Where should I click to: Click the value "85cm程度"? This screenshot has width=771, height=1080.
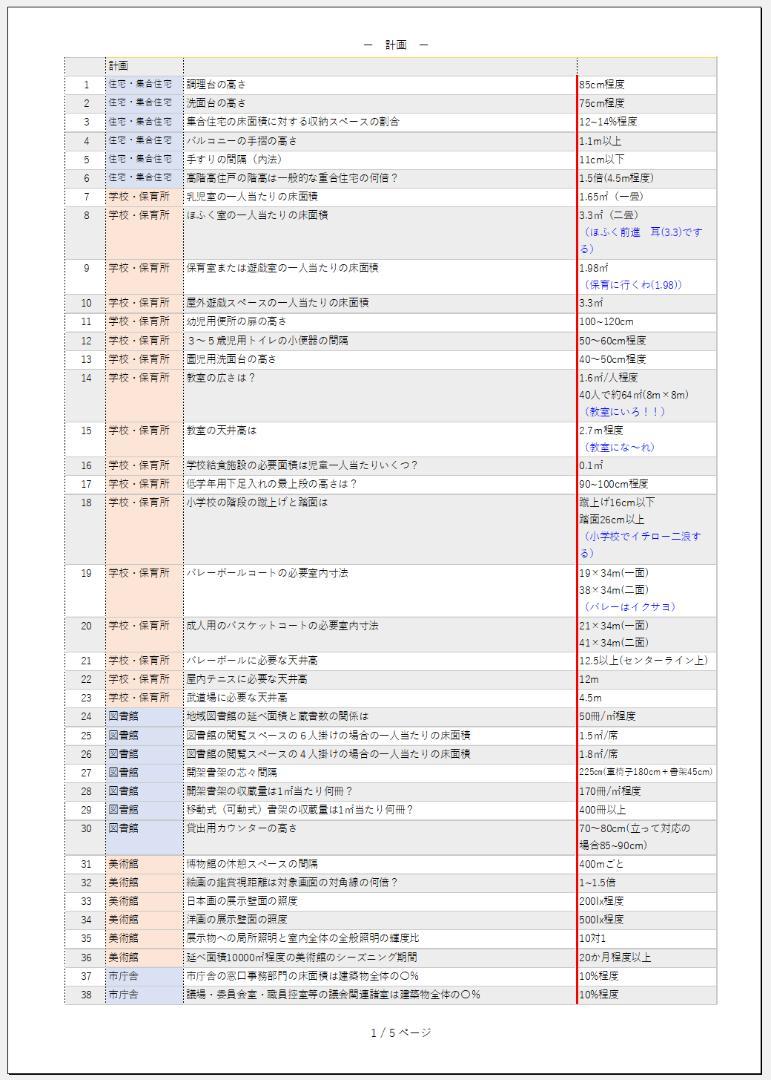(x=602, y=85)
